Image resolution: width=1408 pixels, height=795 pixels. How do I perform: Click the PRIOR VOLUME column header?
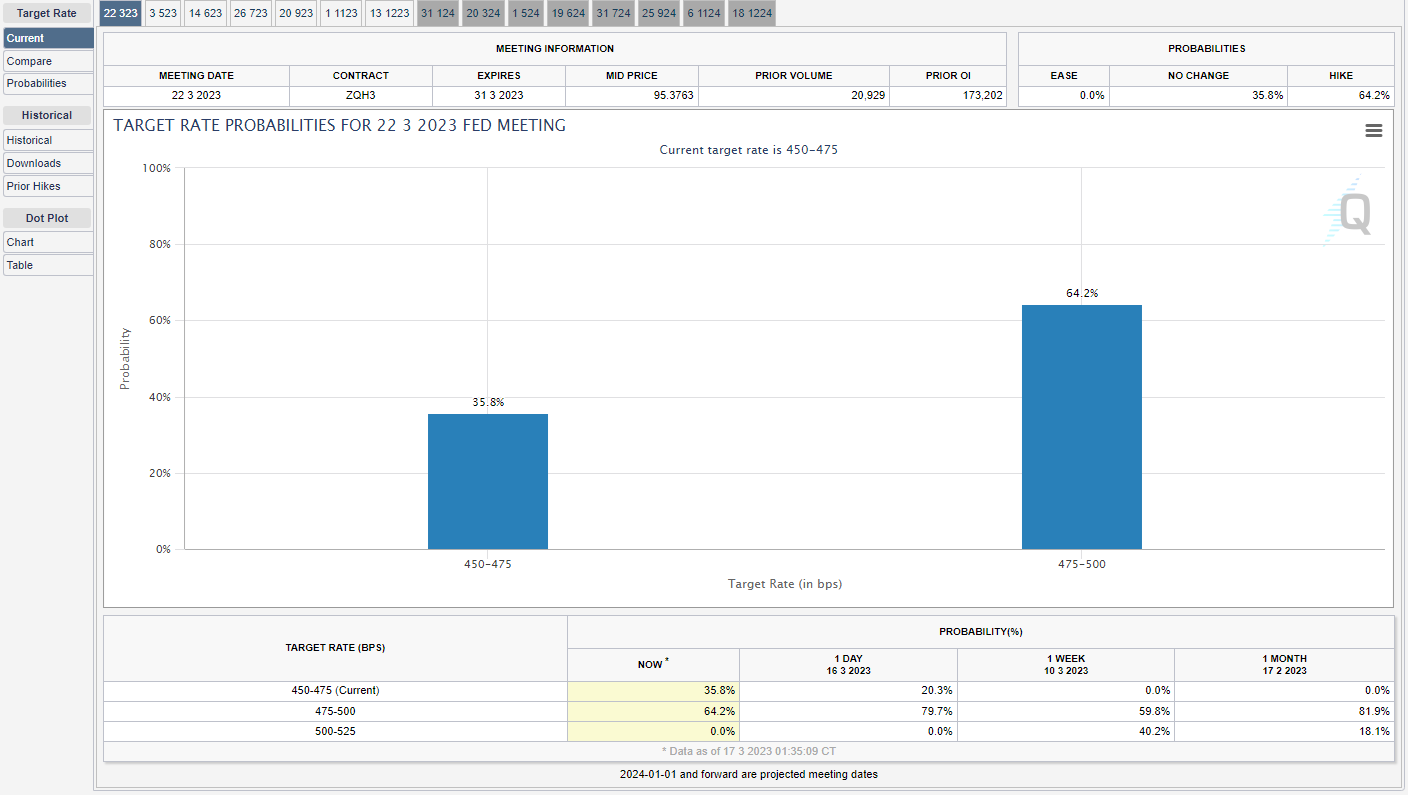click(x=794, y=76)
